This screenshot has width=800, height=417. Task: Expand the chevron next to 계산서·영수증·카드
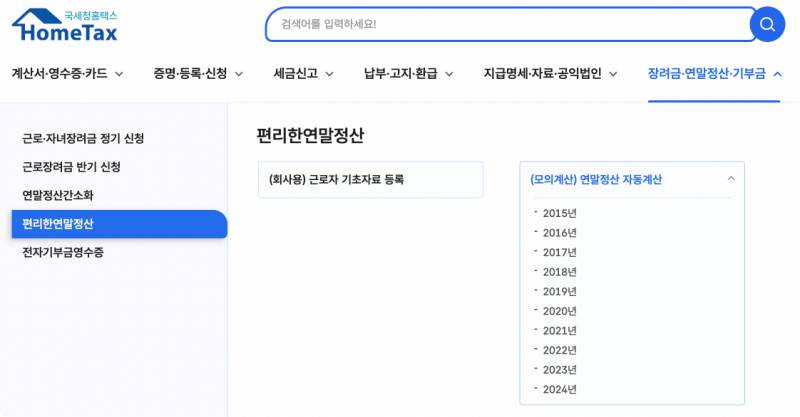click(x=119, y=74)
